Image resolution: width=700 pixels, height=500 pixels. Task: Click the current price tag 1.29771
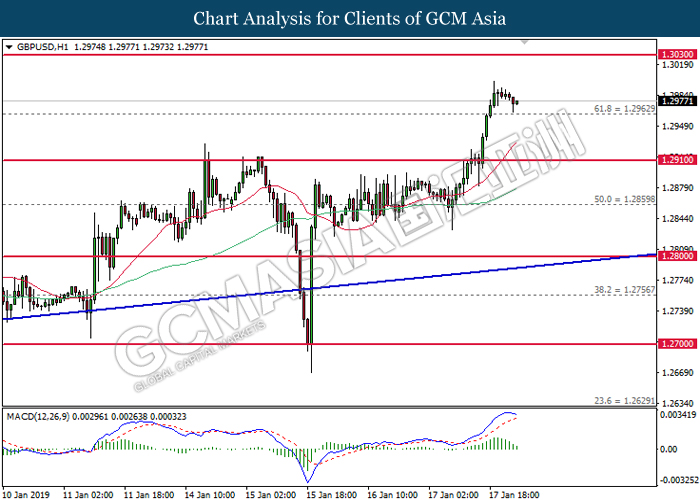click(677, 101)
